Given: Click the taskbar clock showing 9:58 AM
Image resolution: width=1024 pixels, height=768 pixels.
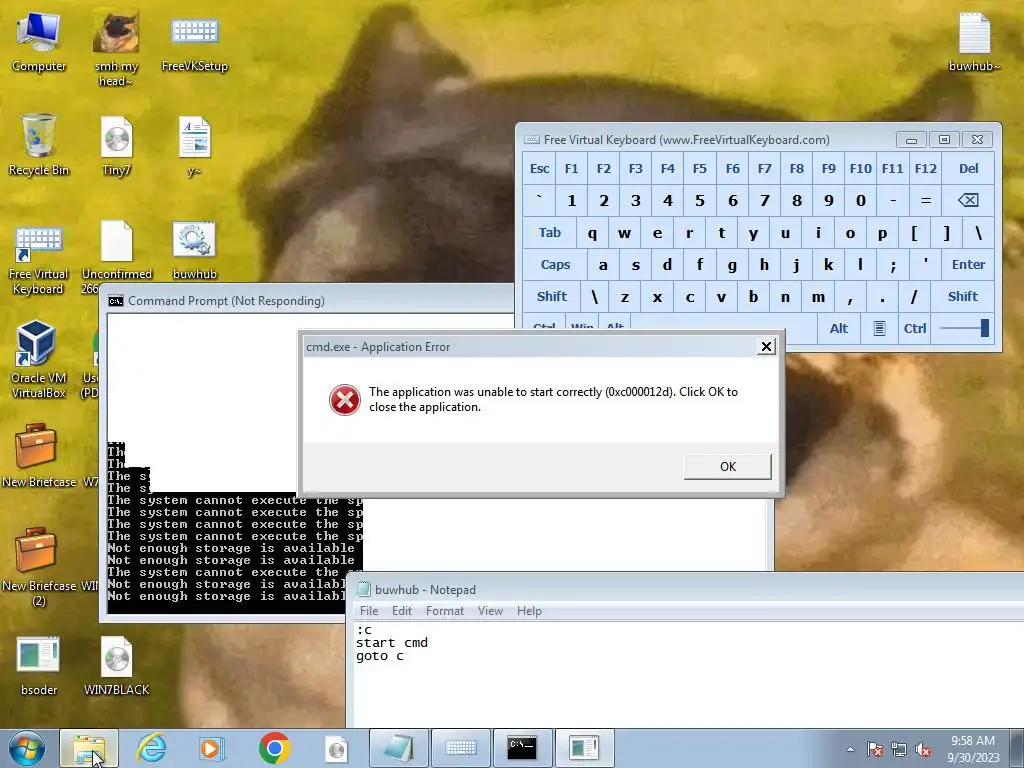Looking at the screenshot, I should coord(973,748).
